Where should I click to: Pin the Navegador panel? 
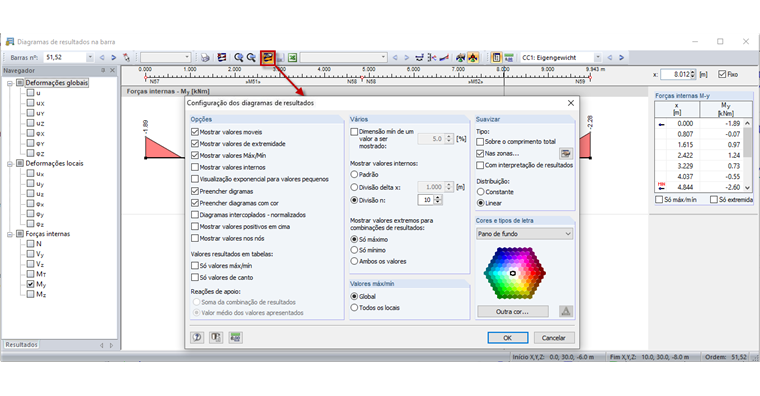point(103,70)
